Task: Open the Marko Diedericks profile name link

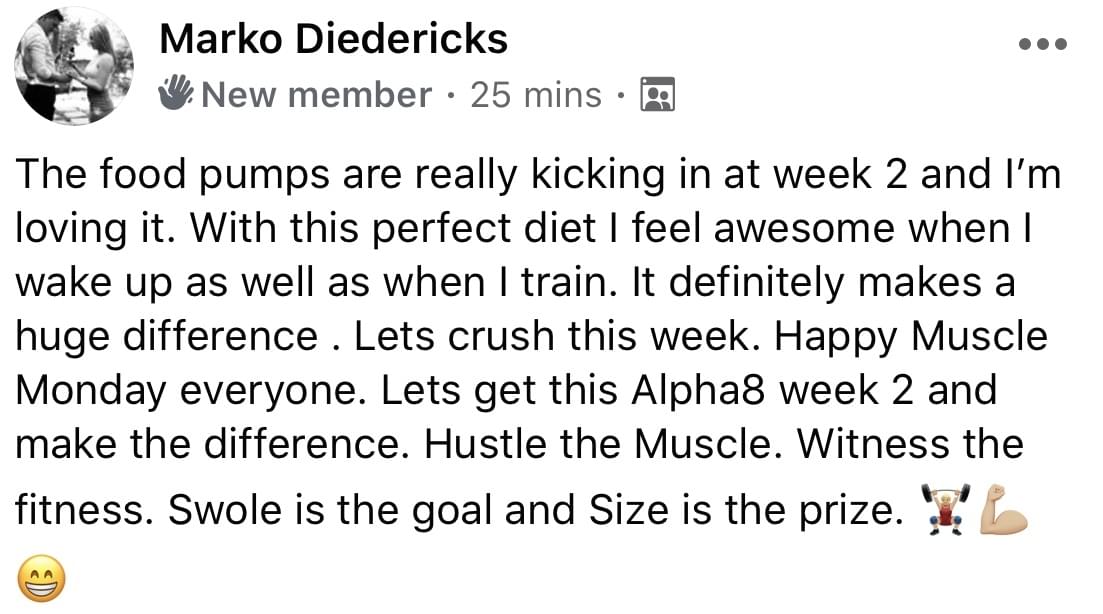Action: pyautogui.click(x=333, y=40)
